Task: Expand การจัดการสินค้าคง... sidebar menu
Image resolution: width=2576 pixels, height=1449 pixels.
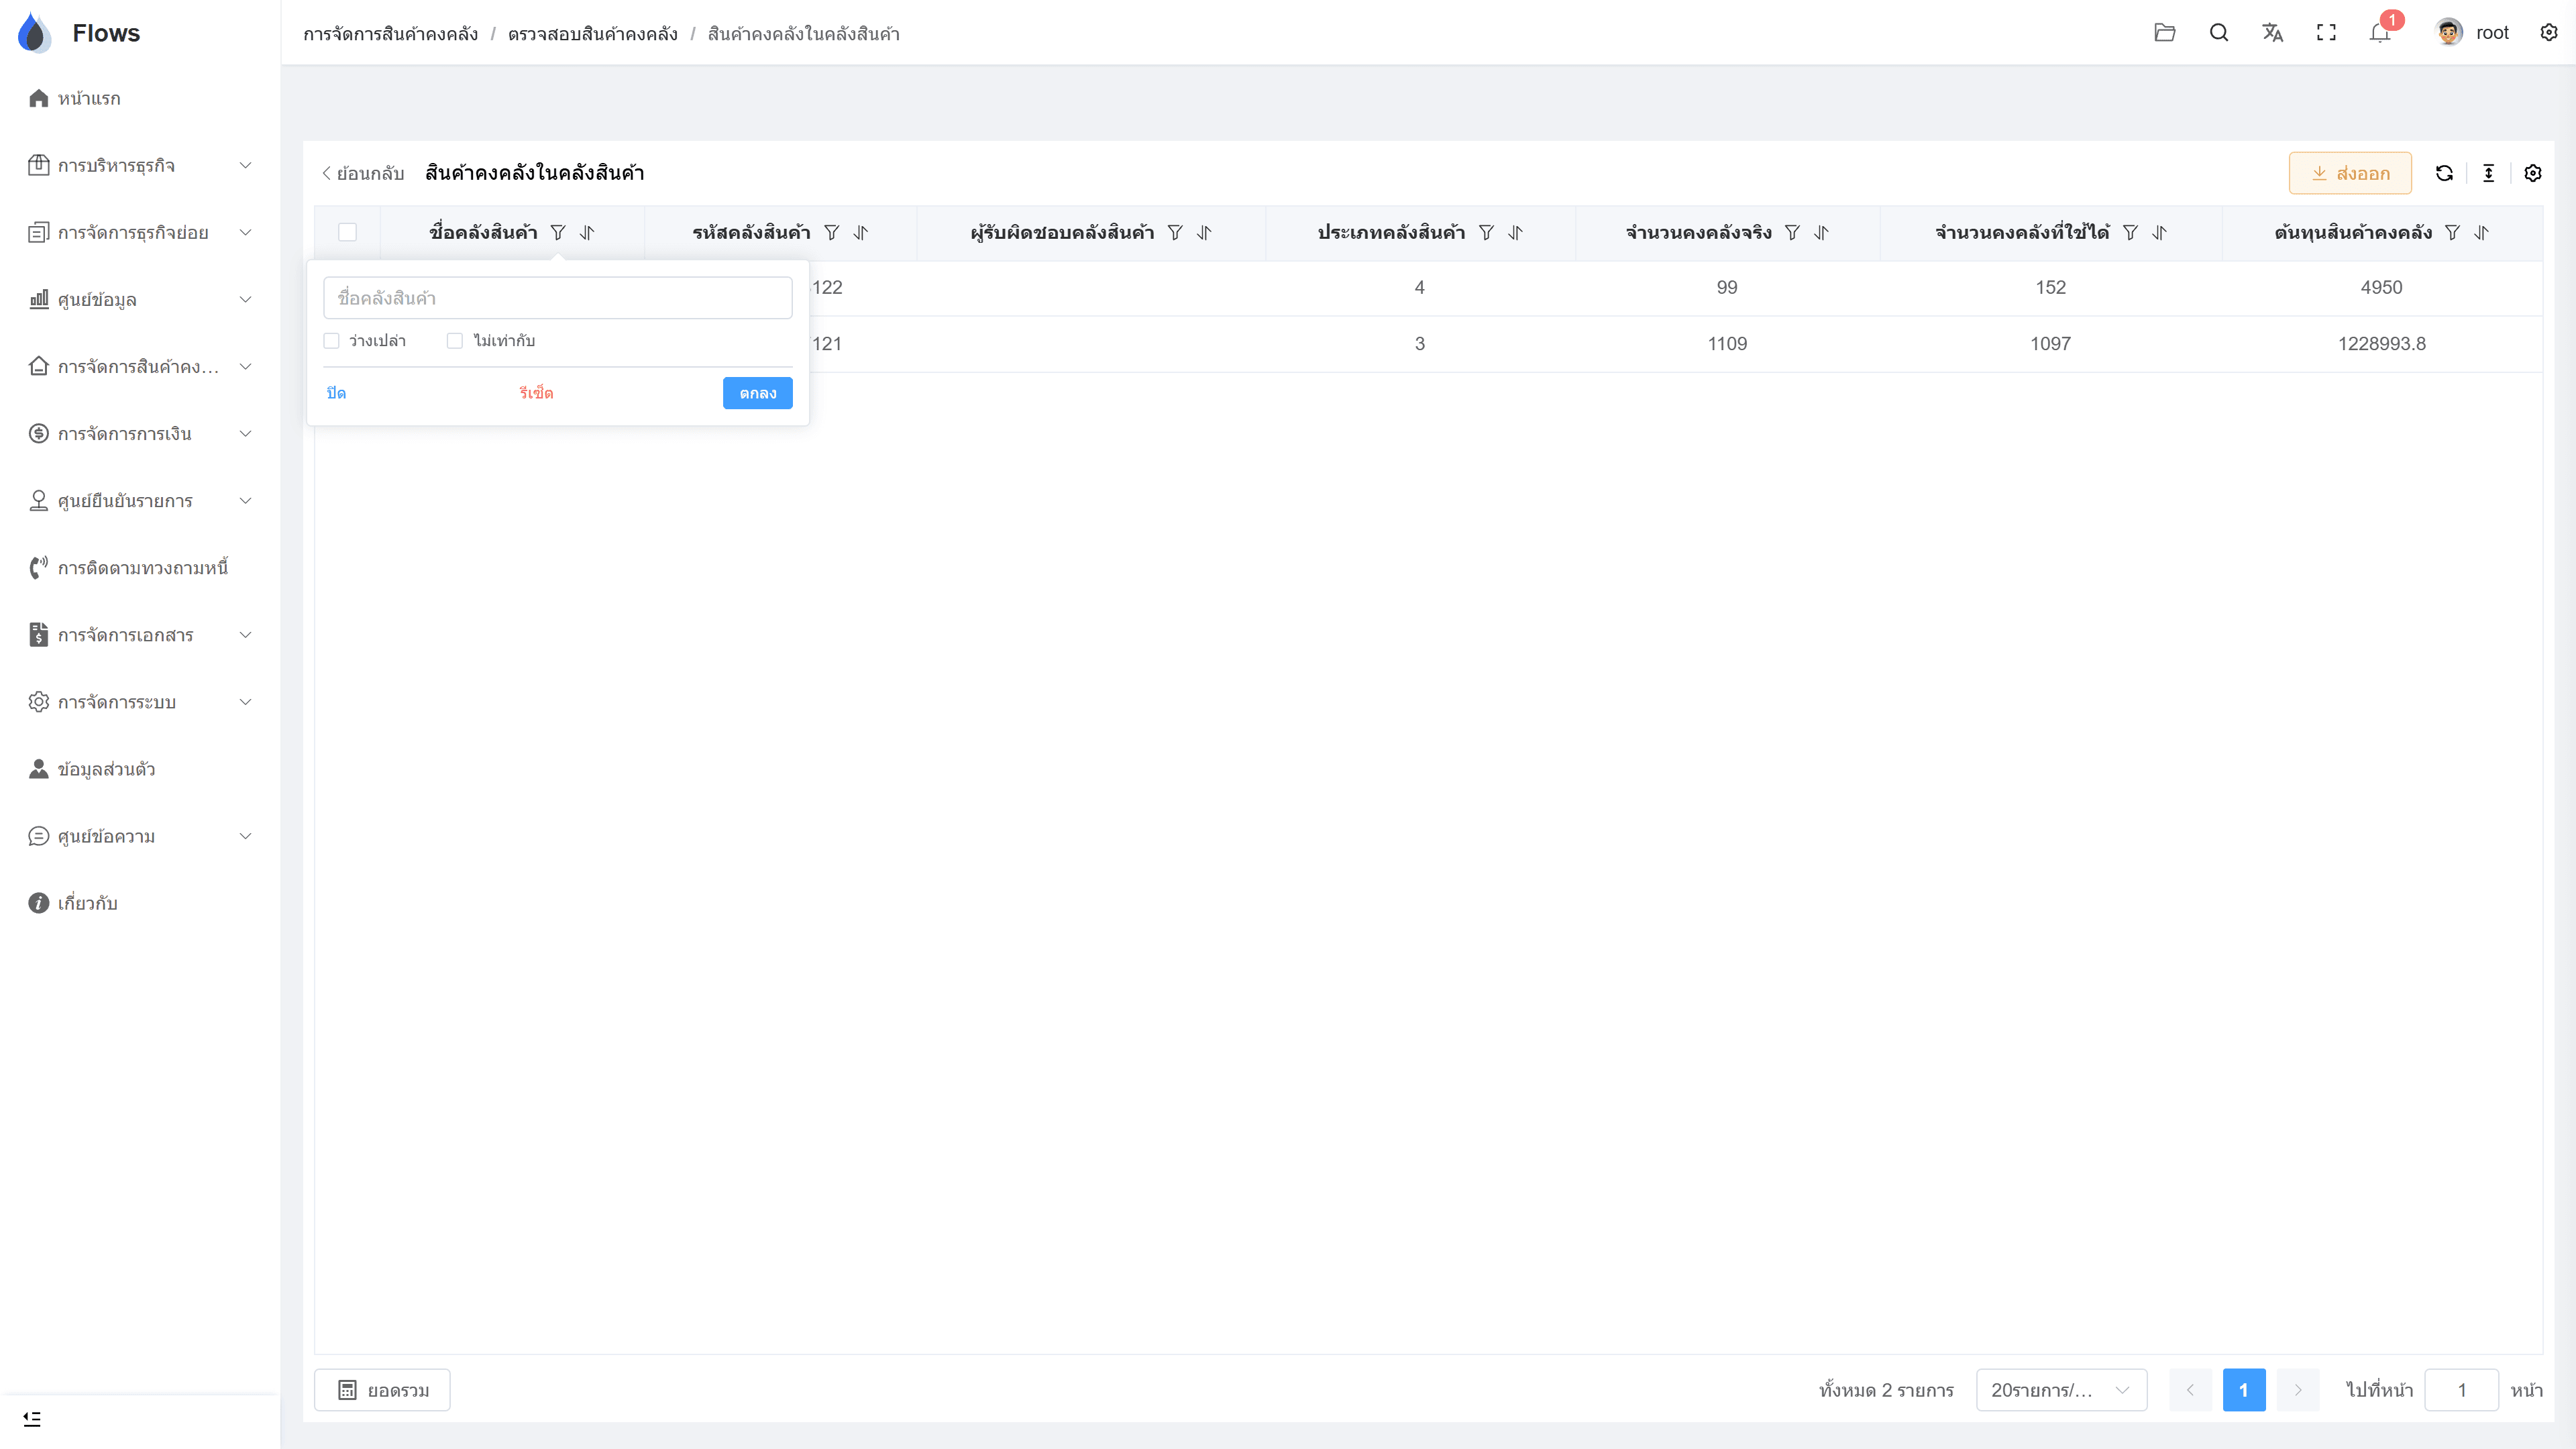Action: point(140,367)
